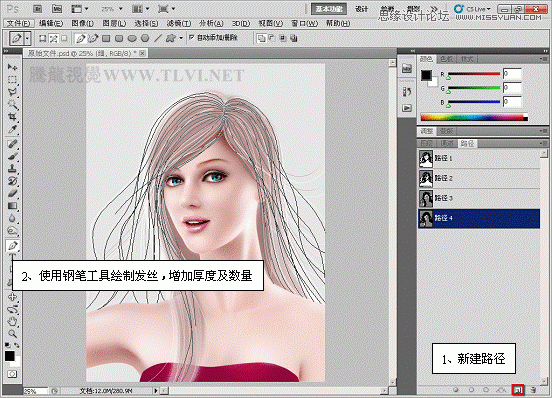Open the CS Live menu button
This screenshot has width=552, height=398.
(x=472, y=9)
